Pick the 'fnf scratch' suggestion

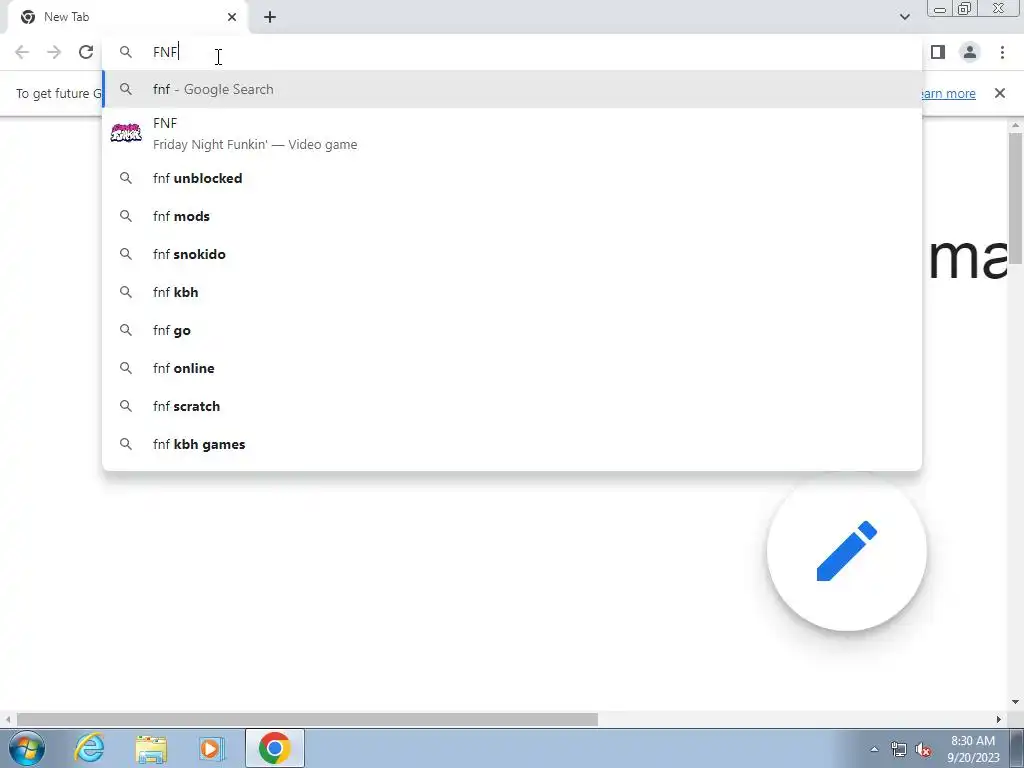512,406
